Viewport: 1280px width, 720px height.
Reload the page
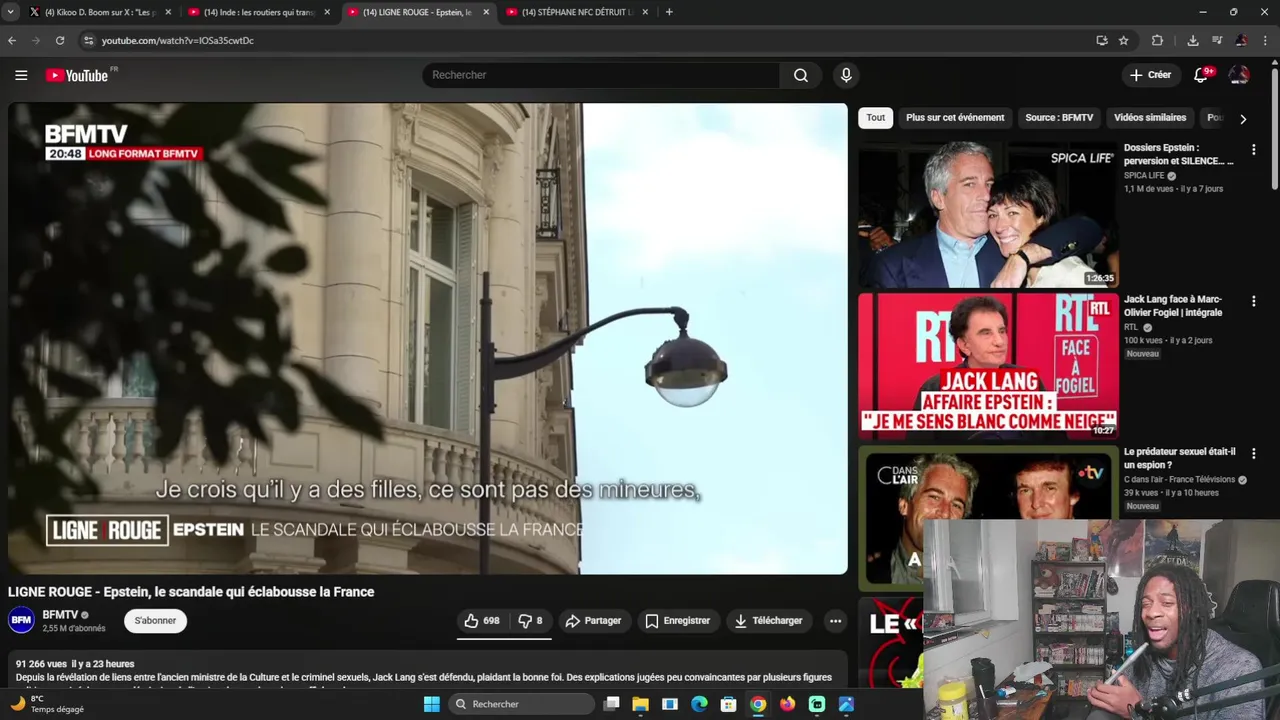[x=60, y=41]
